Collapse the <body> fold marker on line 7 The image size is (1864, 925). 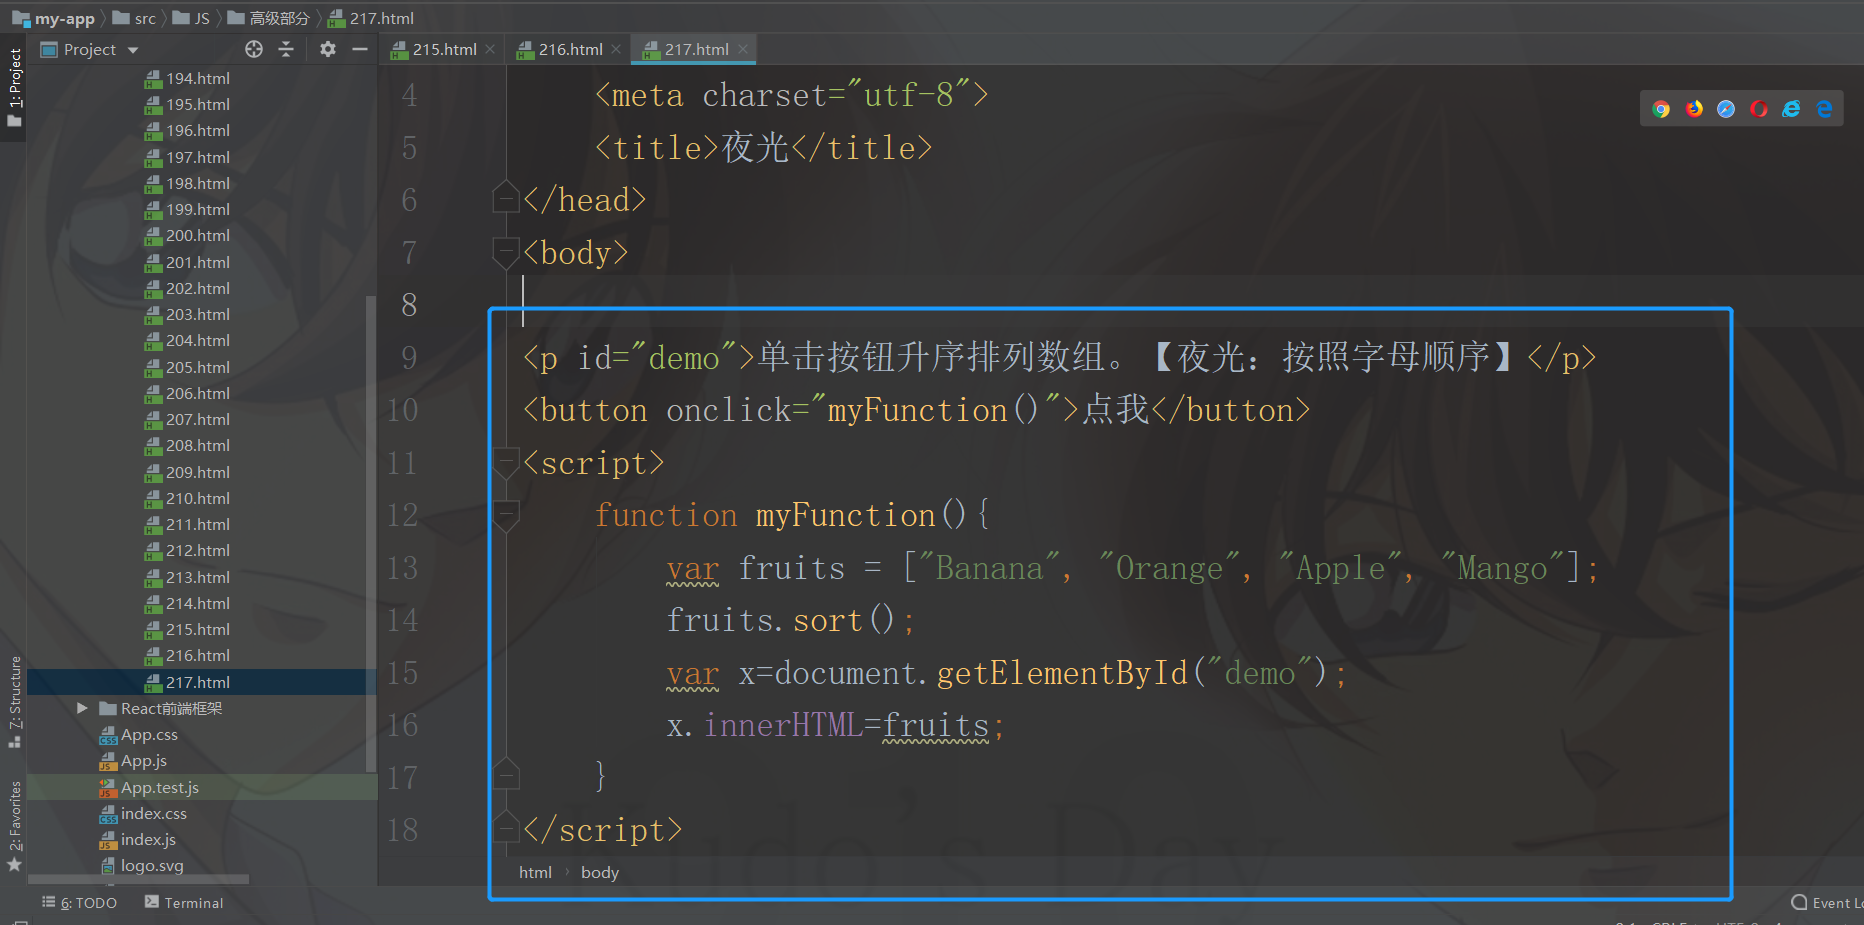506,252
